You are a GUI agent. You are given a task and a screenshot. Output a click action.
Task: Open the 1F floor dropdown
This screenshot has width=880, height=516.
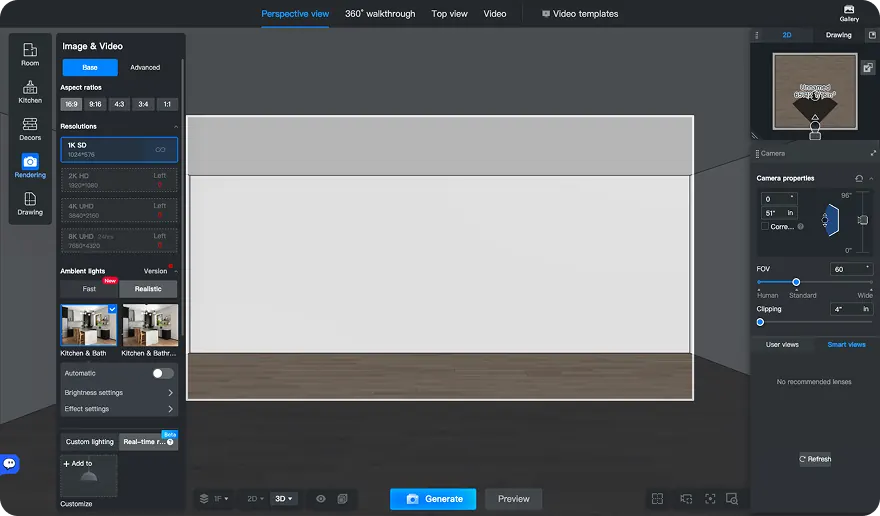214,498
